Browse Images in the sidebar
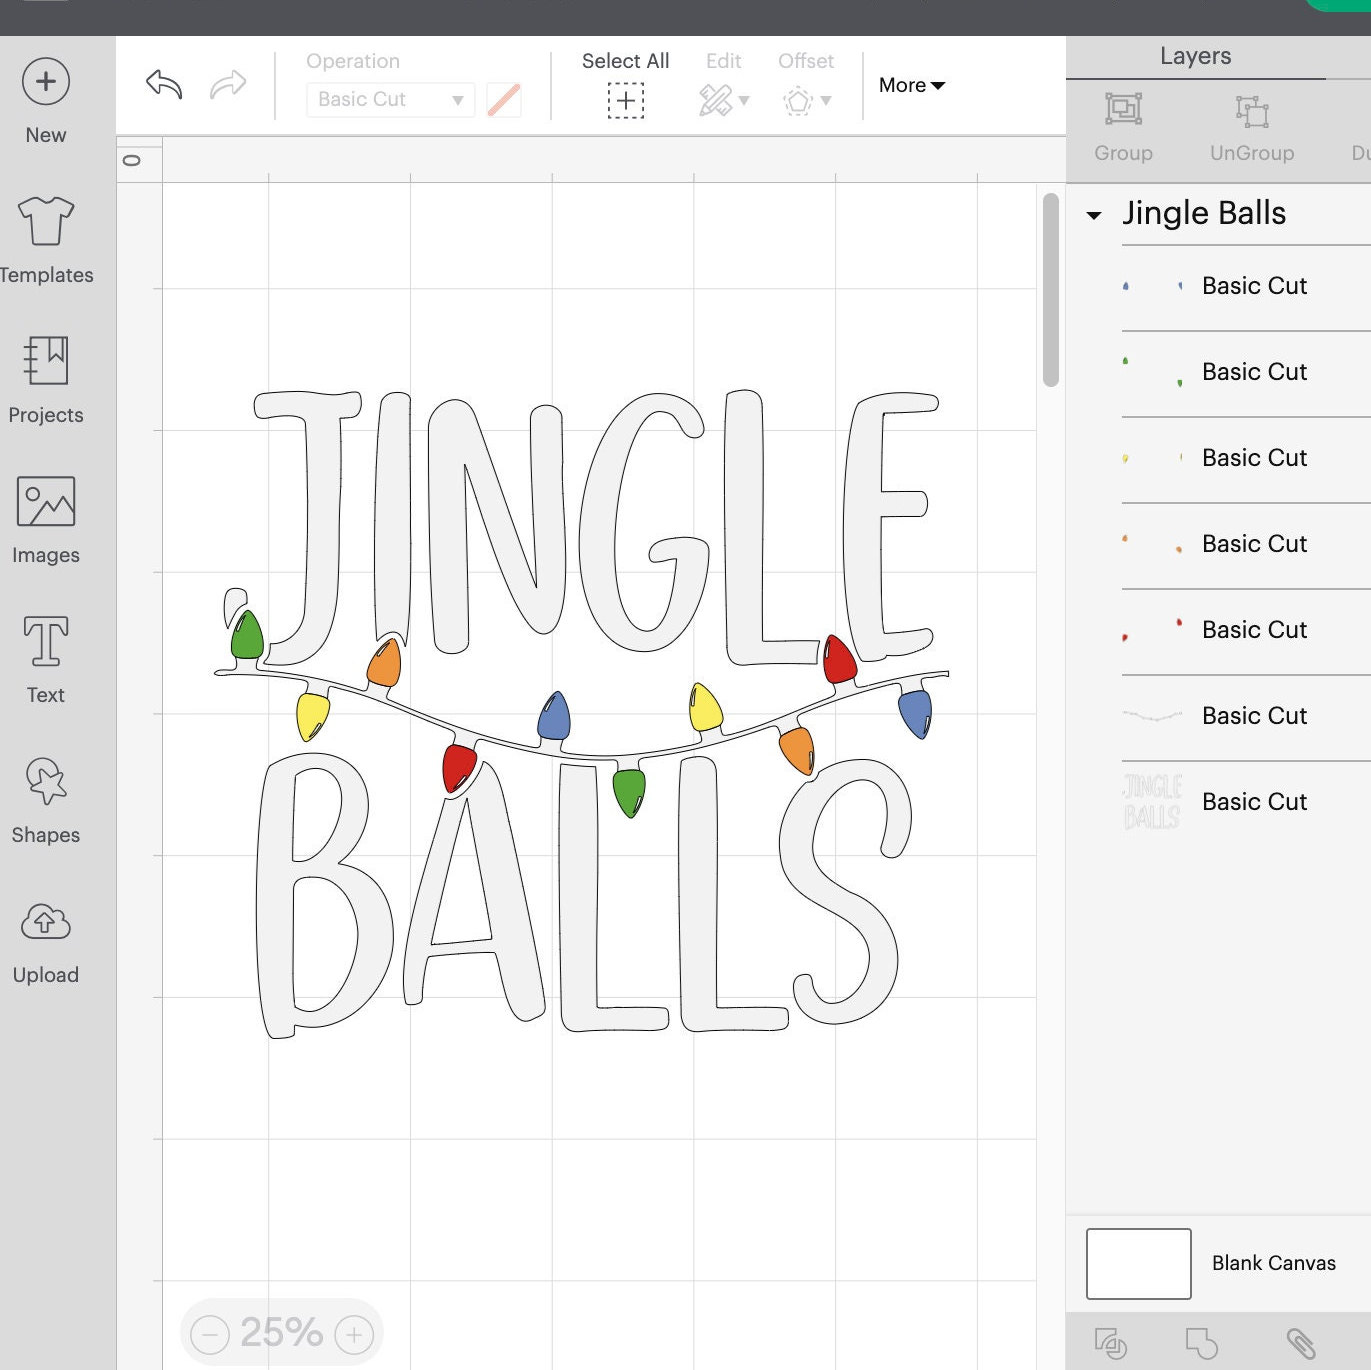1371x1370 pixels. coord(45,515)
